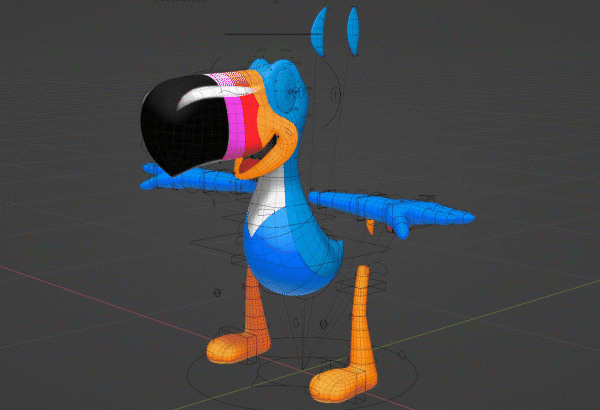The image size is (600, 410).
Task: Click the small circle control left of the legs
Action: (217, 293)
